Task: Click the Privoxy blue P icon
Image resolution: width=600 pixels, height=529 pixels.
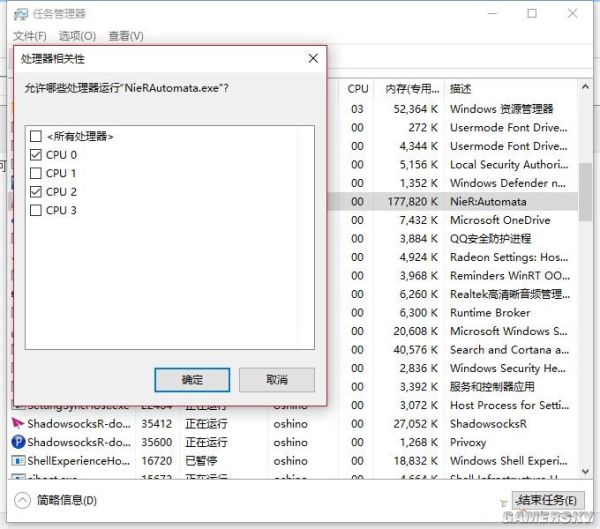Action: 18,442
